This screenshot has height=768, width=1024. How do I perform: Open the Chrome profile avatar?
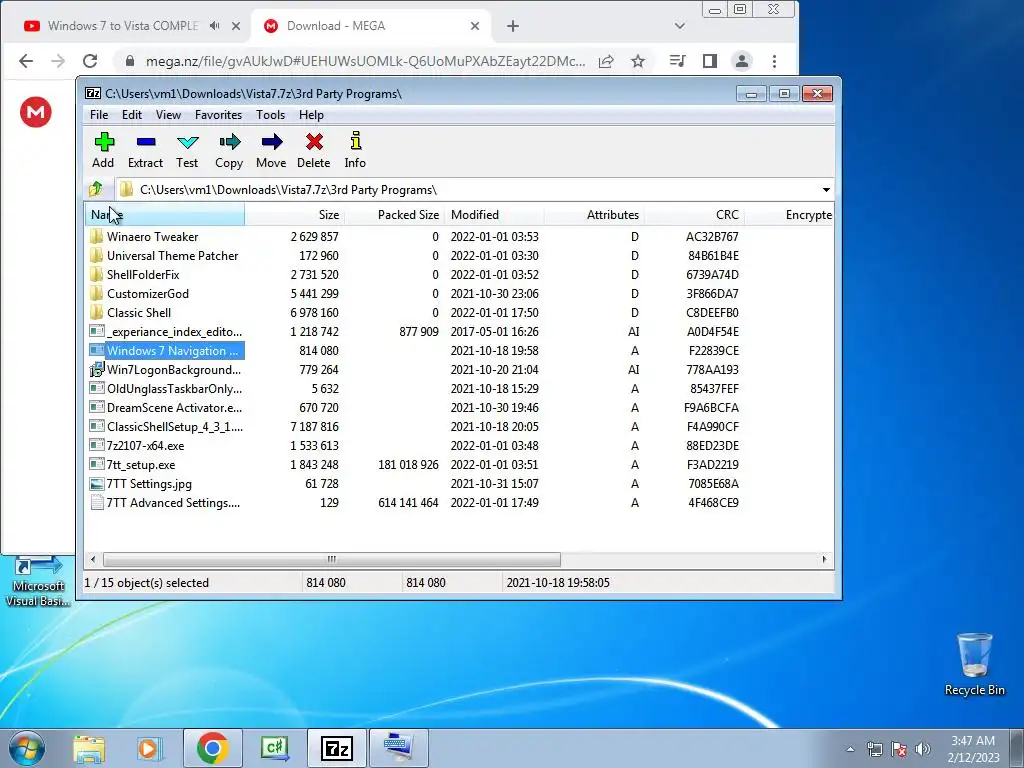pyautogui.click(x=742, y=61)
